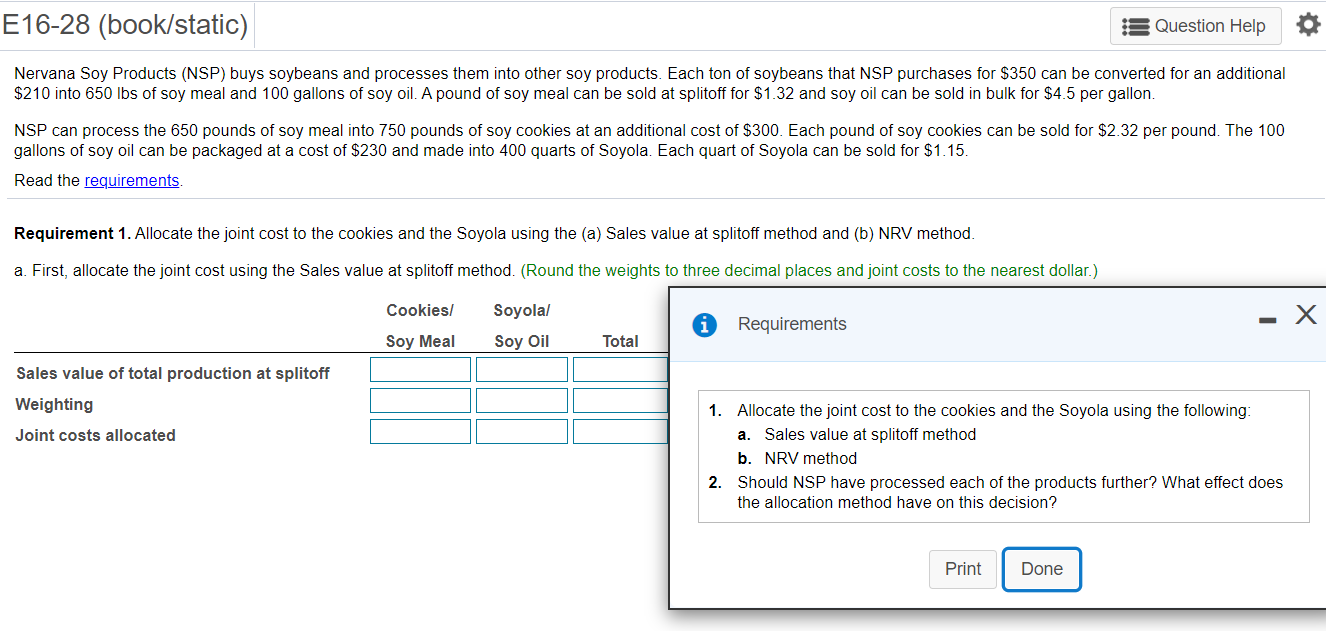This screenshot has width=1326, height=631.
Task: Click the Total joint costs allocated field
Action: [620, 431]
